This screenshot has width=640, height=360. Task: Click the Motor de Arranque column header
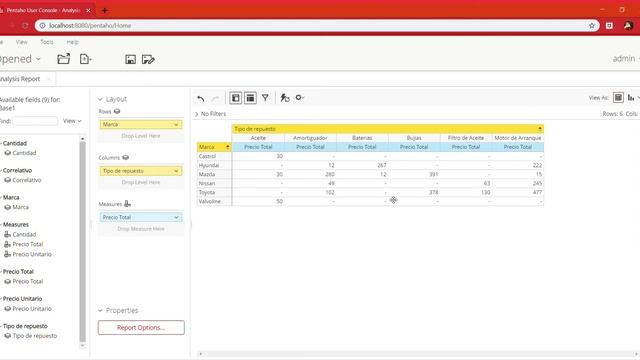point(518,138)
